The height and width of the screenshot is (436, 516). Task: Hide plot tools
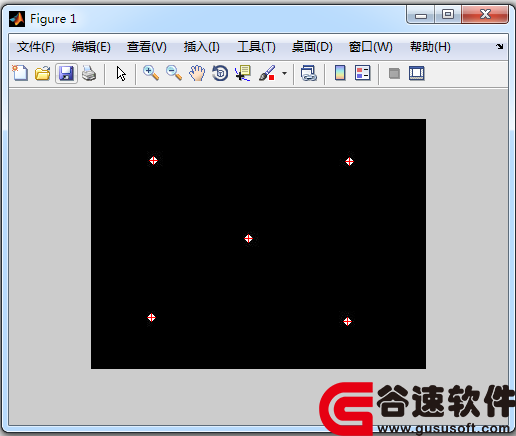click(394, 73)
